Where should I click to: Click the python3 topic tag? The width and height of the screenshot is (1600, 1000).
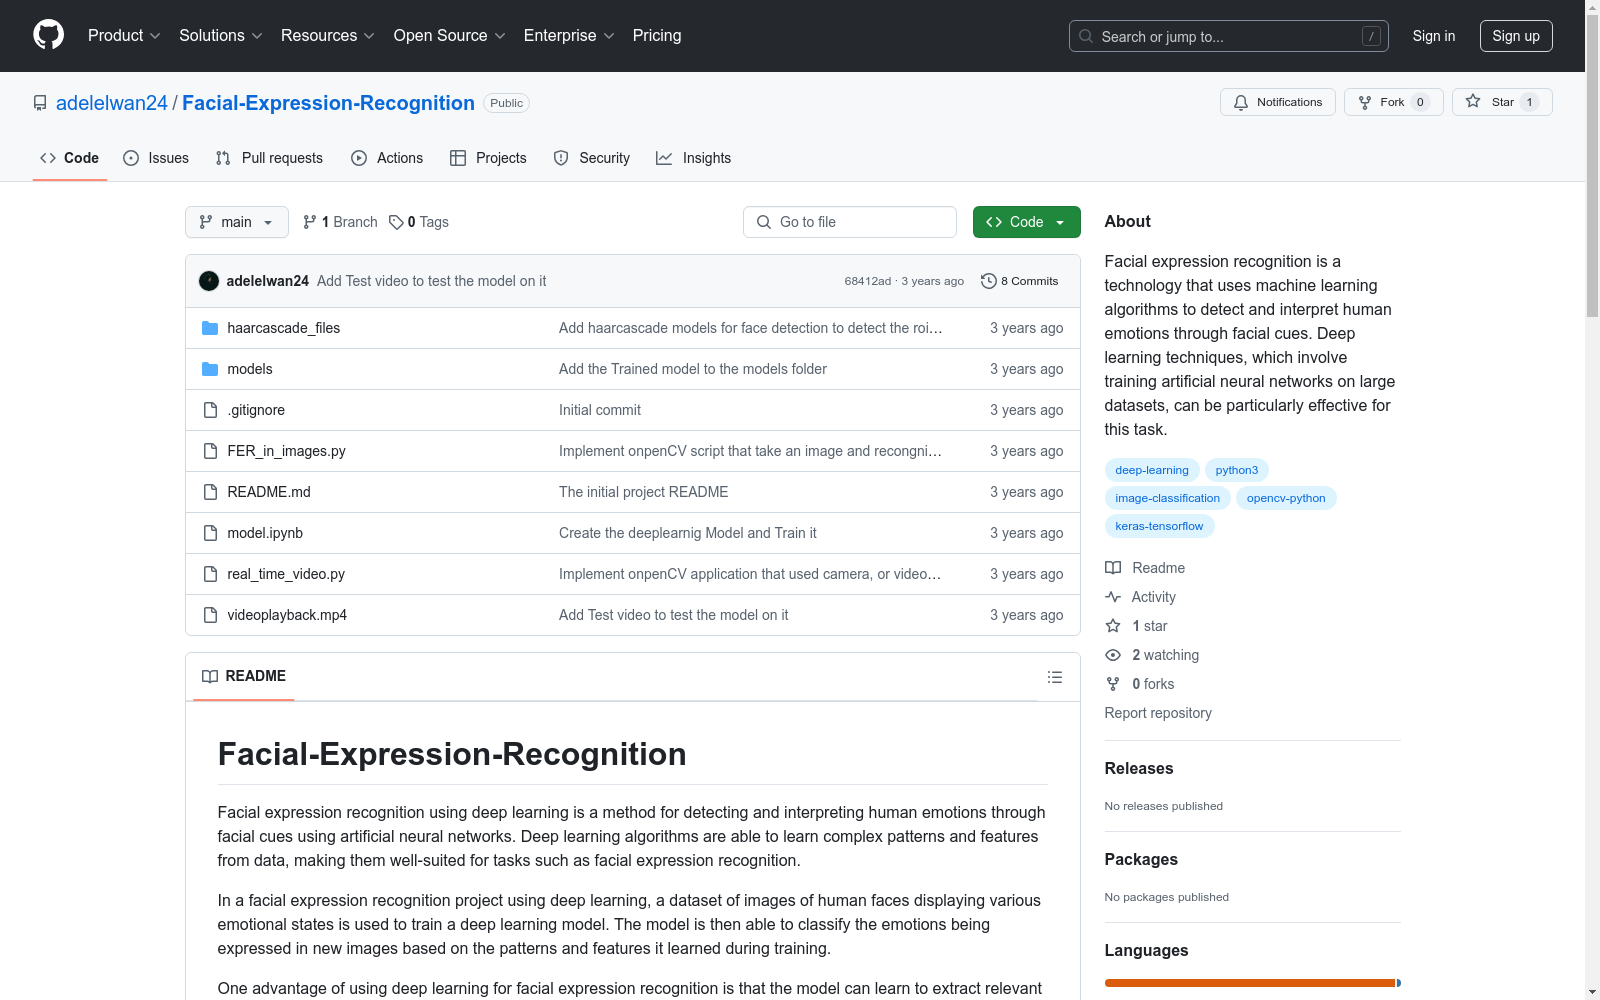1237,470
